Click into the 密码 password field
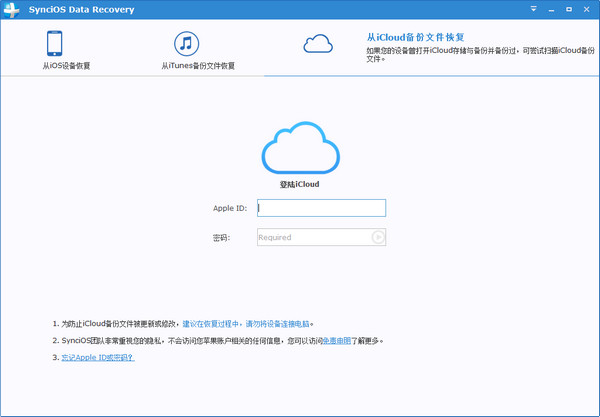The height and width of the screenshot is (417, 600). pyautogui.click(x=312, y=238)
